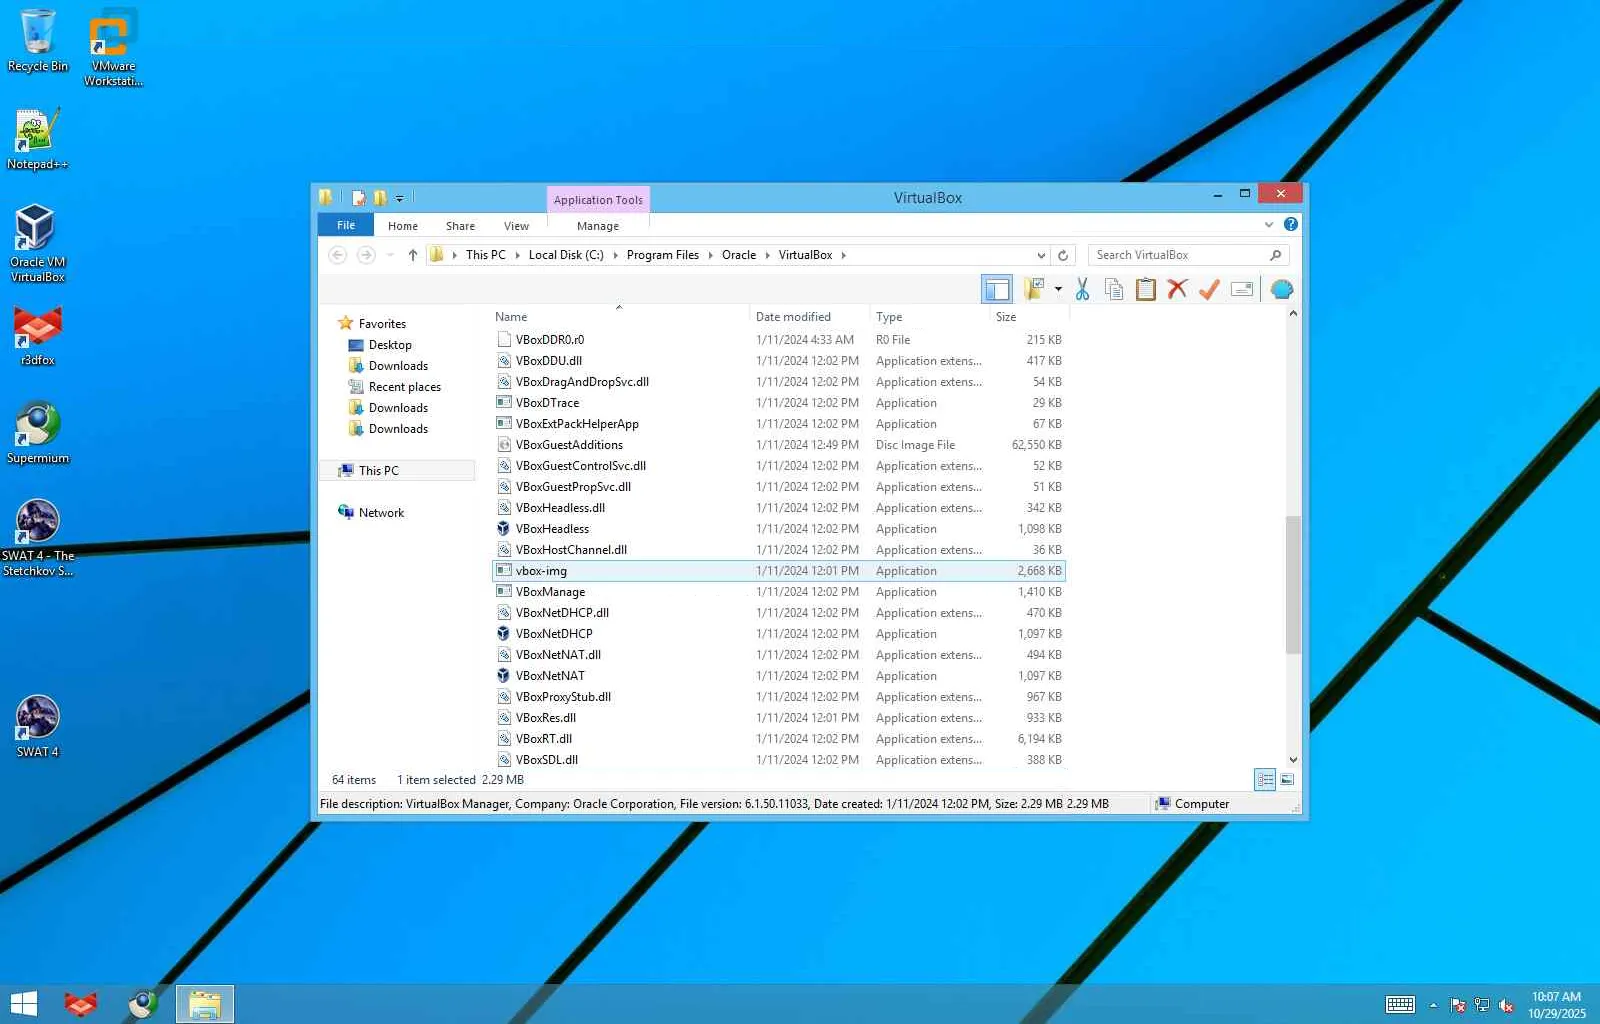Select the VBoxManage application

pos(779,592)
